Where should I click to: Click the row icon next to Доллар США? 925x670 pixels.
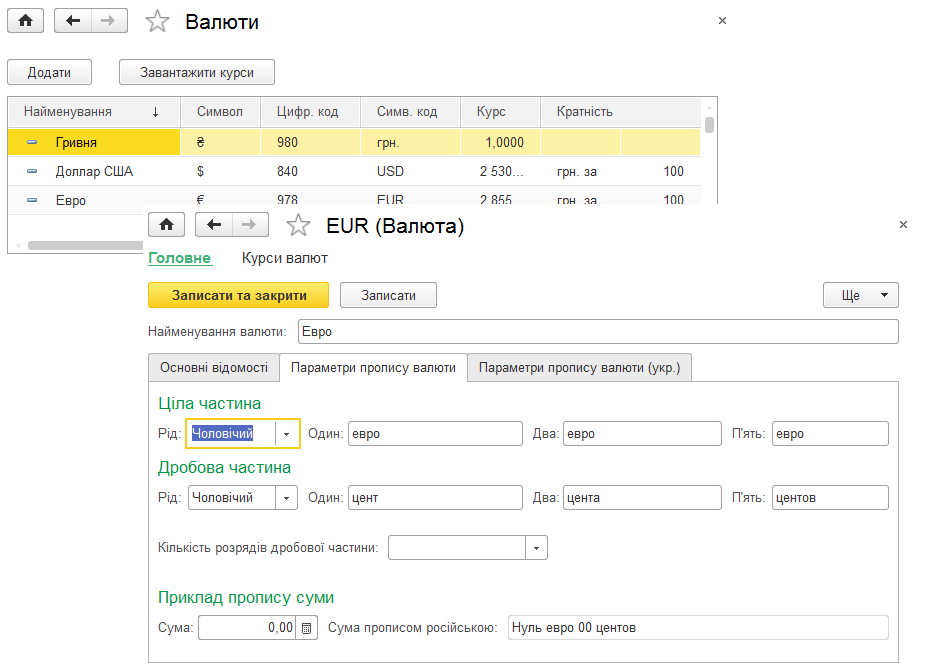[x=32, y=172]
